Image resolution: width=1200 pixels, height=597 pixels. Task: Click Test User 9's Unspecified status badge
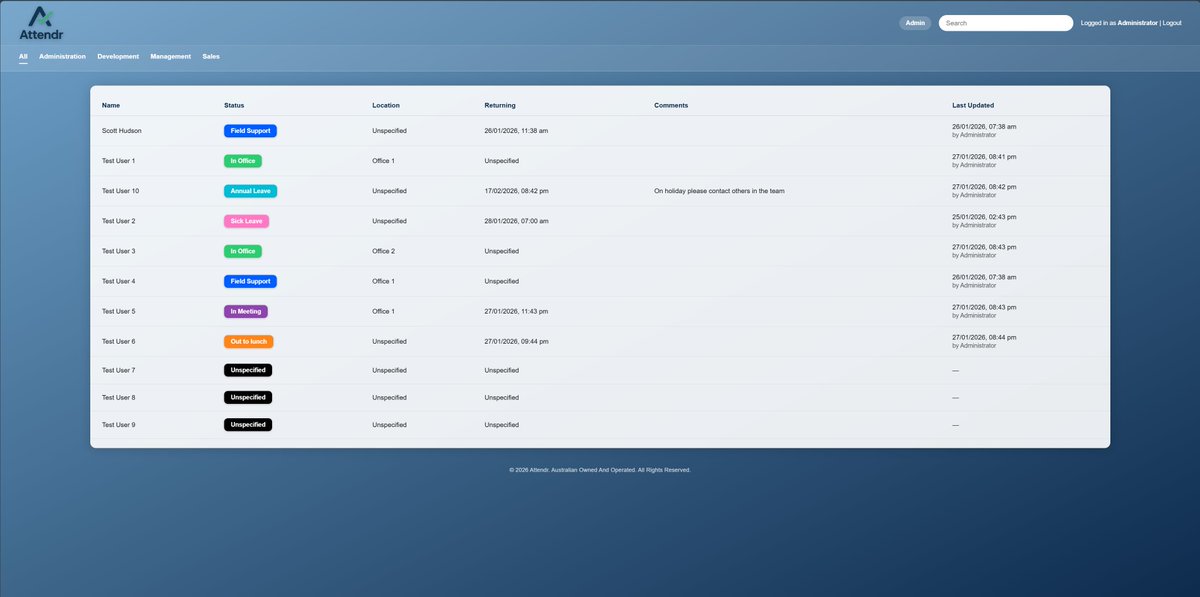click(248, 424)
